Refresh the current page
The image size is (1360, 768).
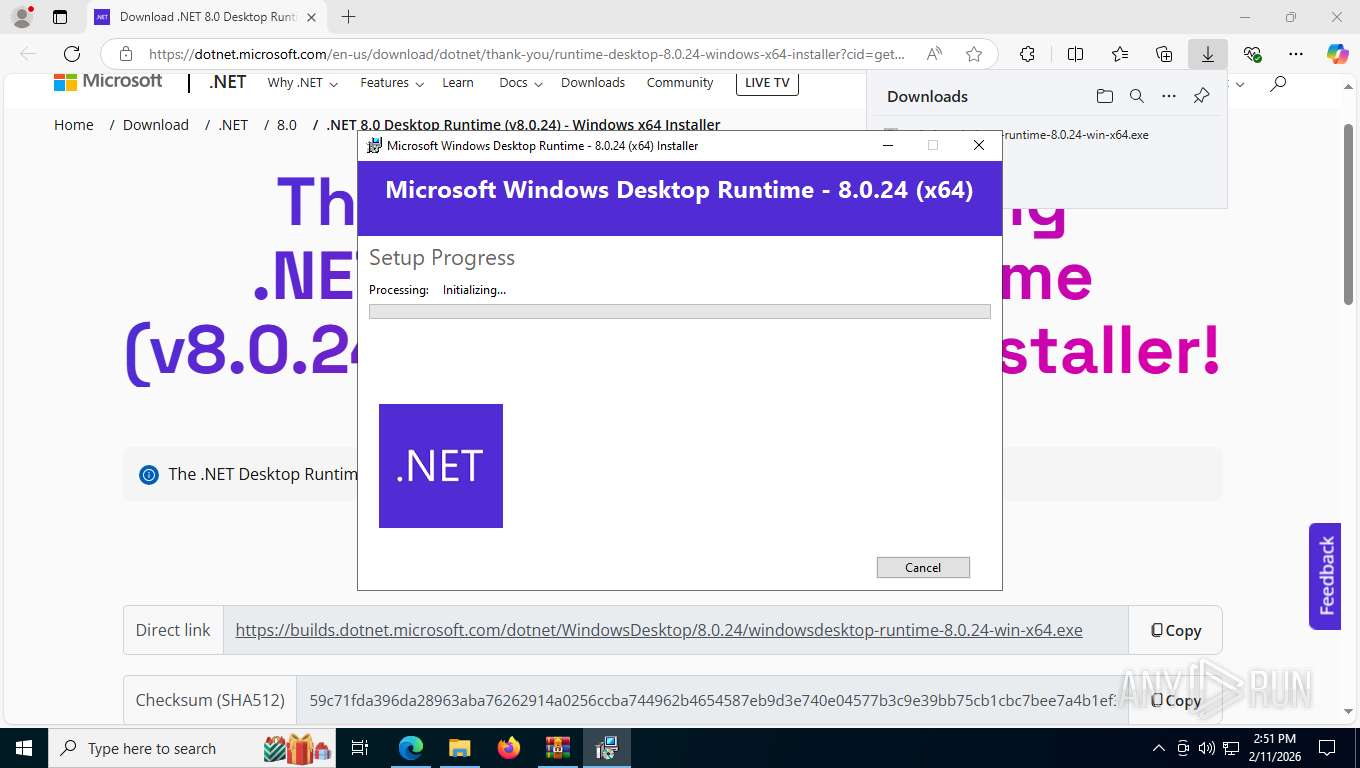pyautogui.click(x=71, y=54)
